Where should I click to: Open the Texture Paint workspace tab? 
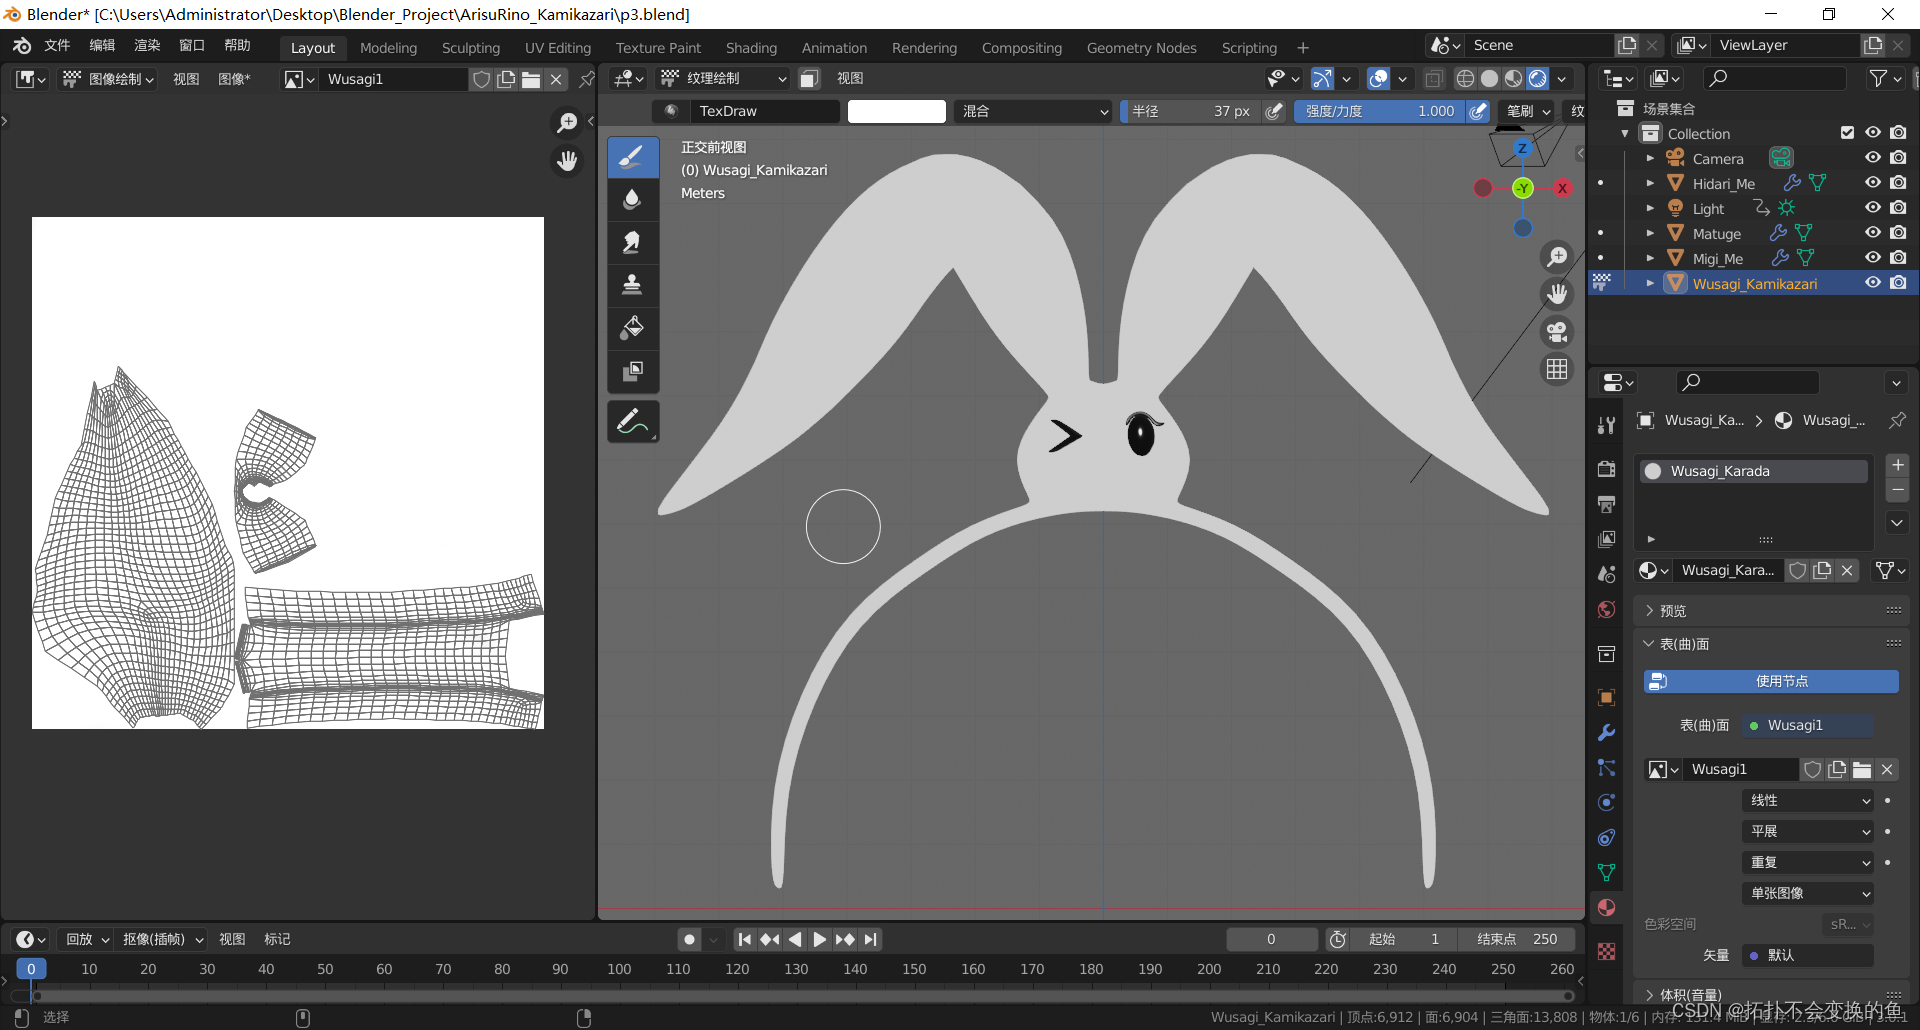coord(657,48)
